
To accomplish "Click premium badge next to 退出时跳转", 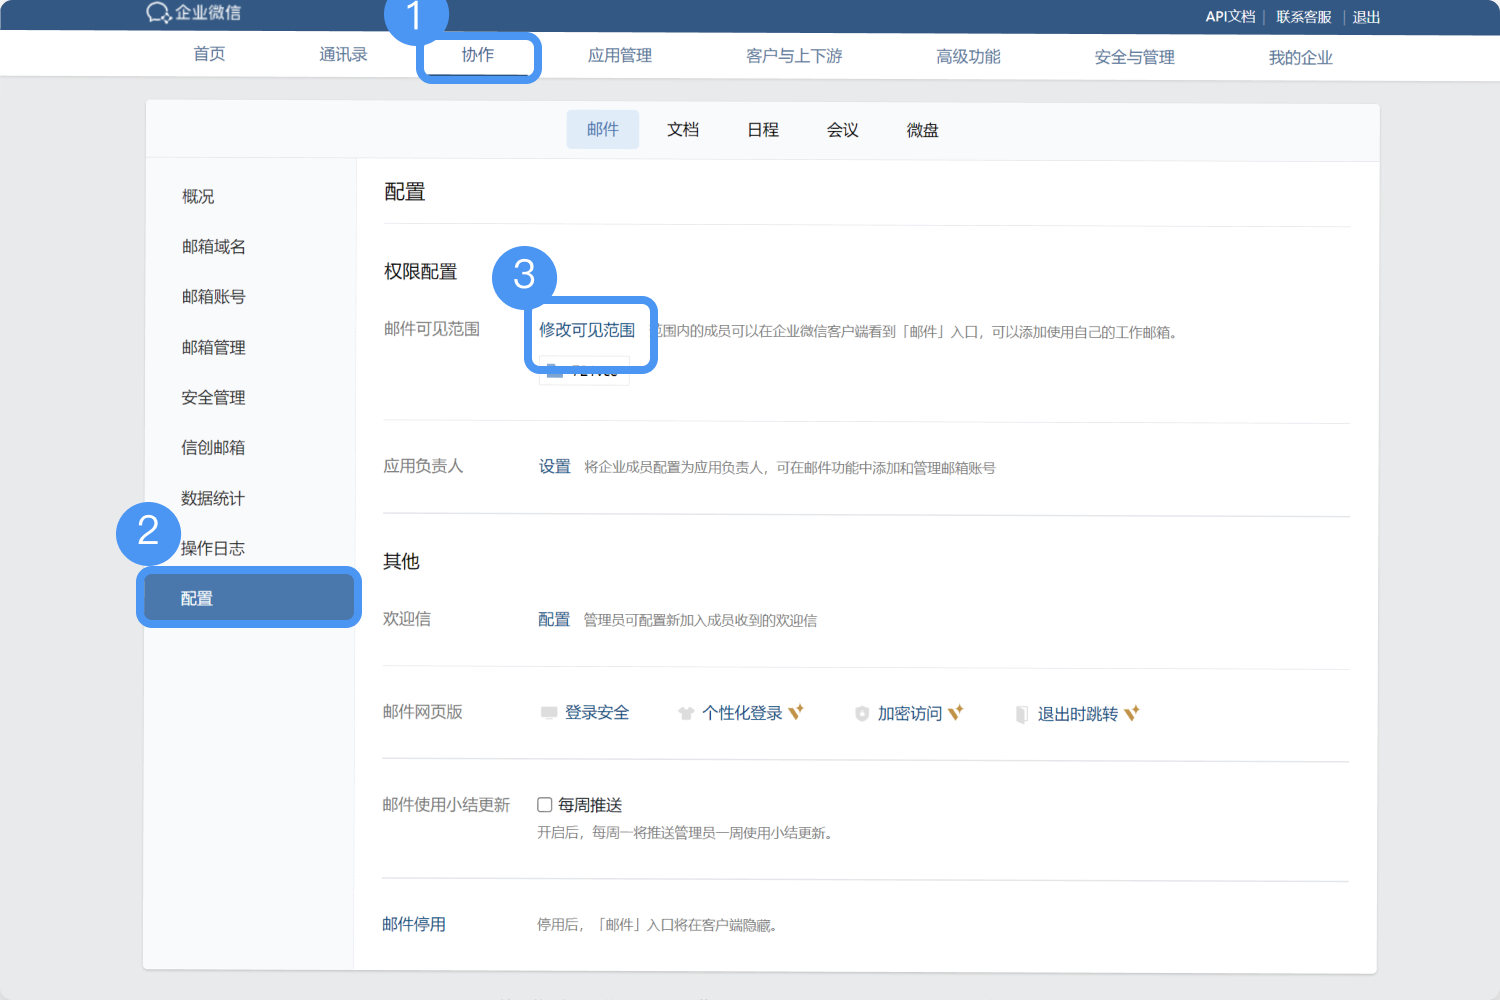I will tap(1132, 713).
